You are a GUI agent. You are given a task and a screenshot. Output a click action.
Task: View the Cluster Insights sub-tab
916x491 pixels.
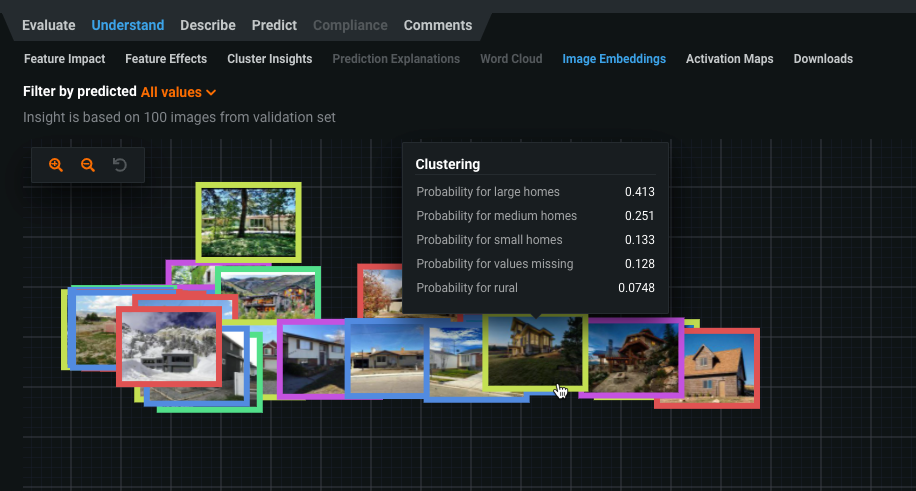[x=269, y=59]
